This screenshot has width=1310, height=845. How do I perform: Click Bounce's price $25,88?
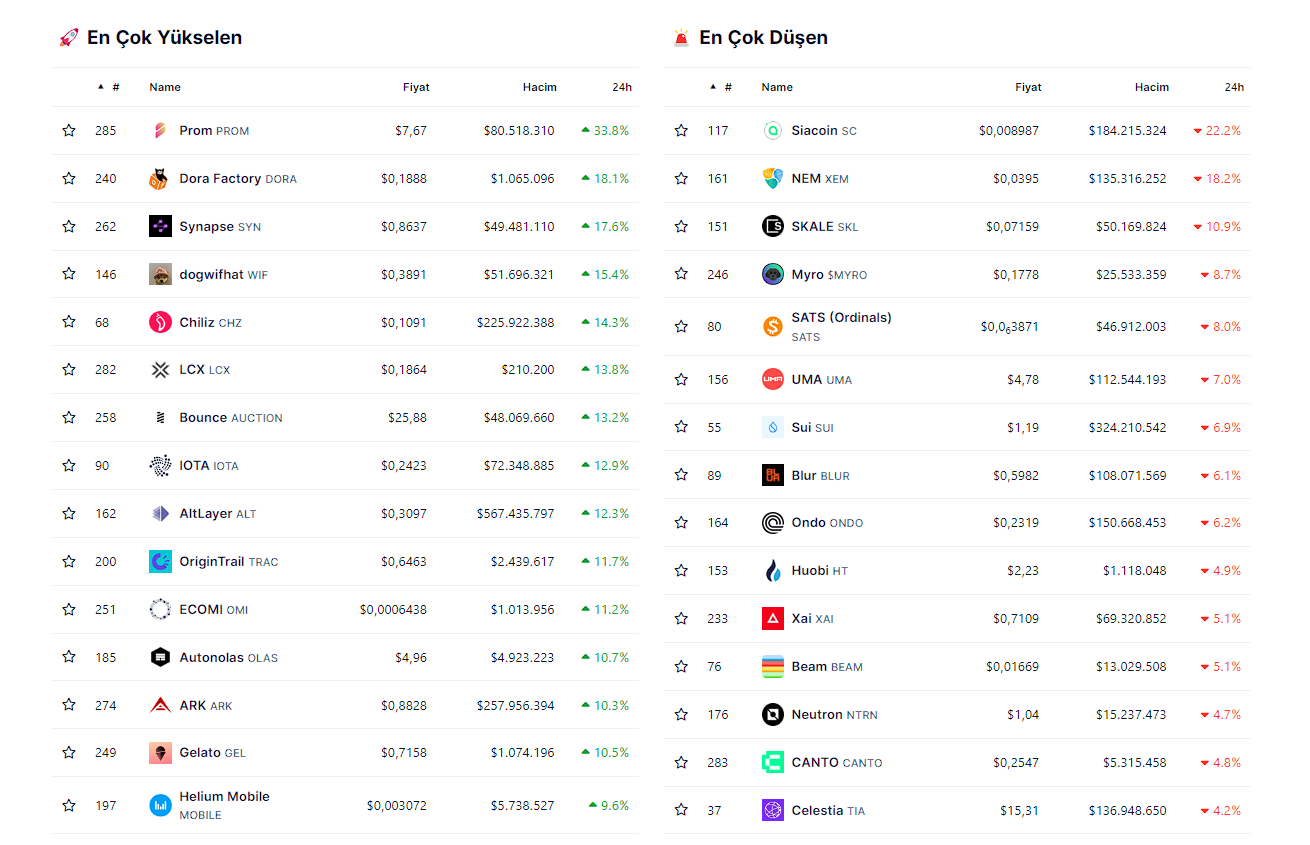click(x=407, y=418)
